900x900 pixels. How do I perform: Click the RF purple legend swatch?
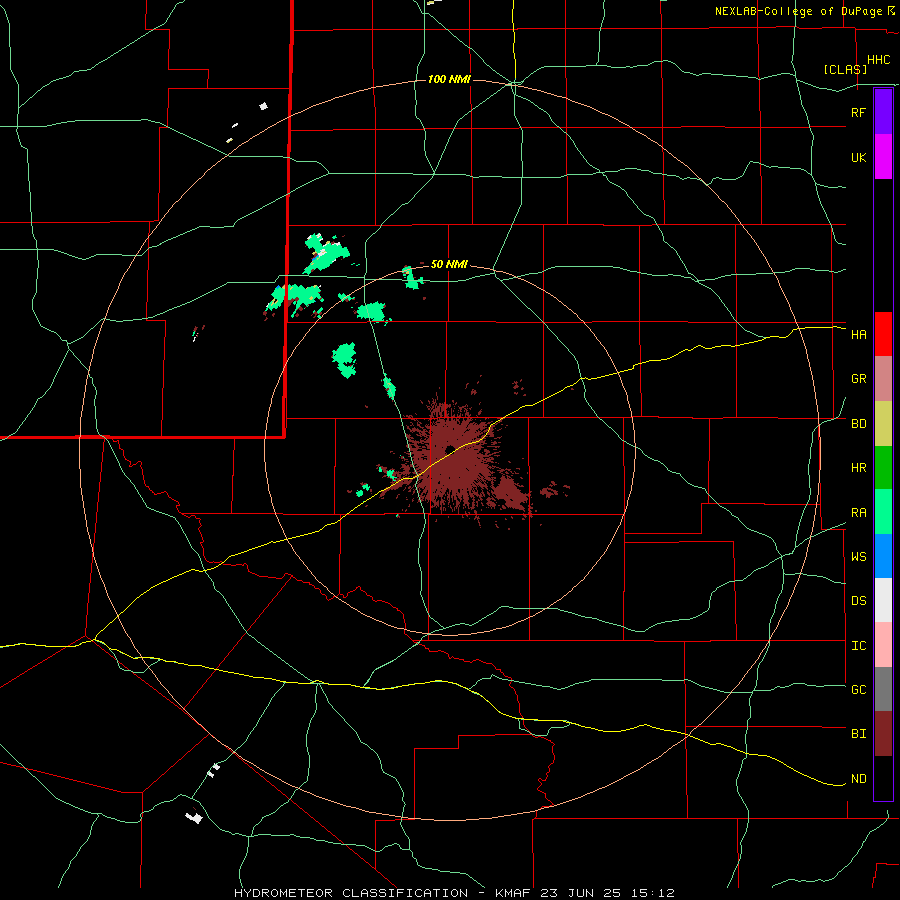coord(883,112)
